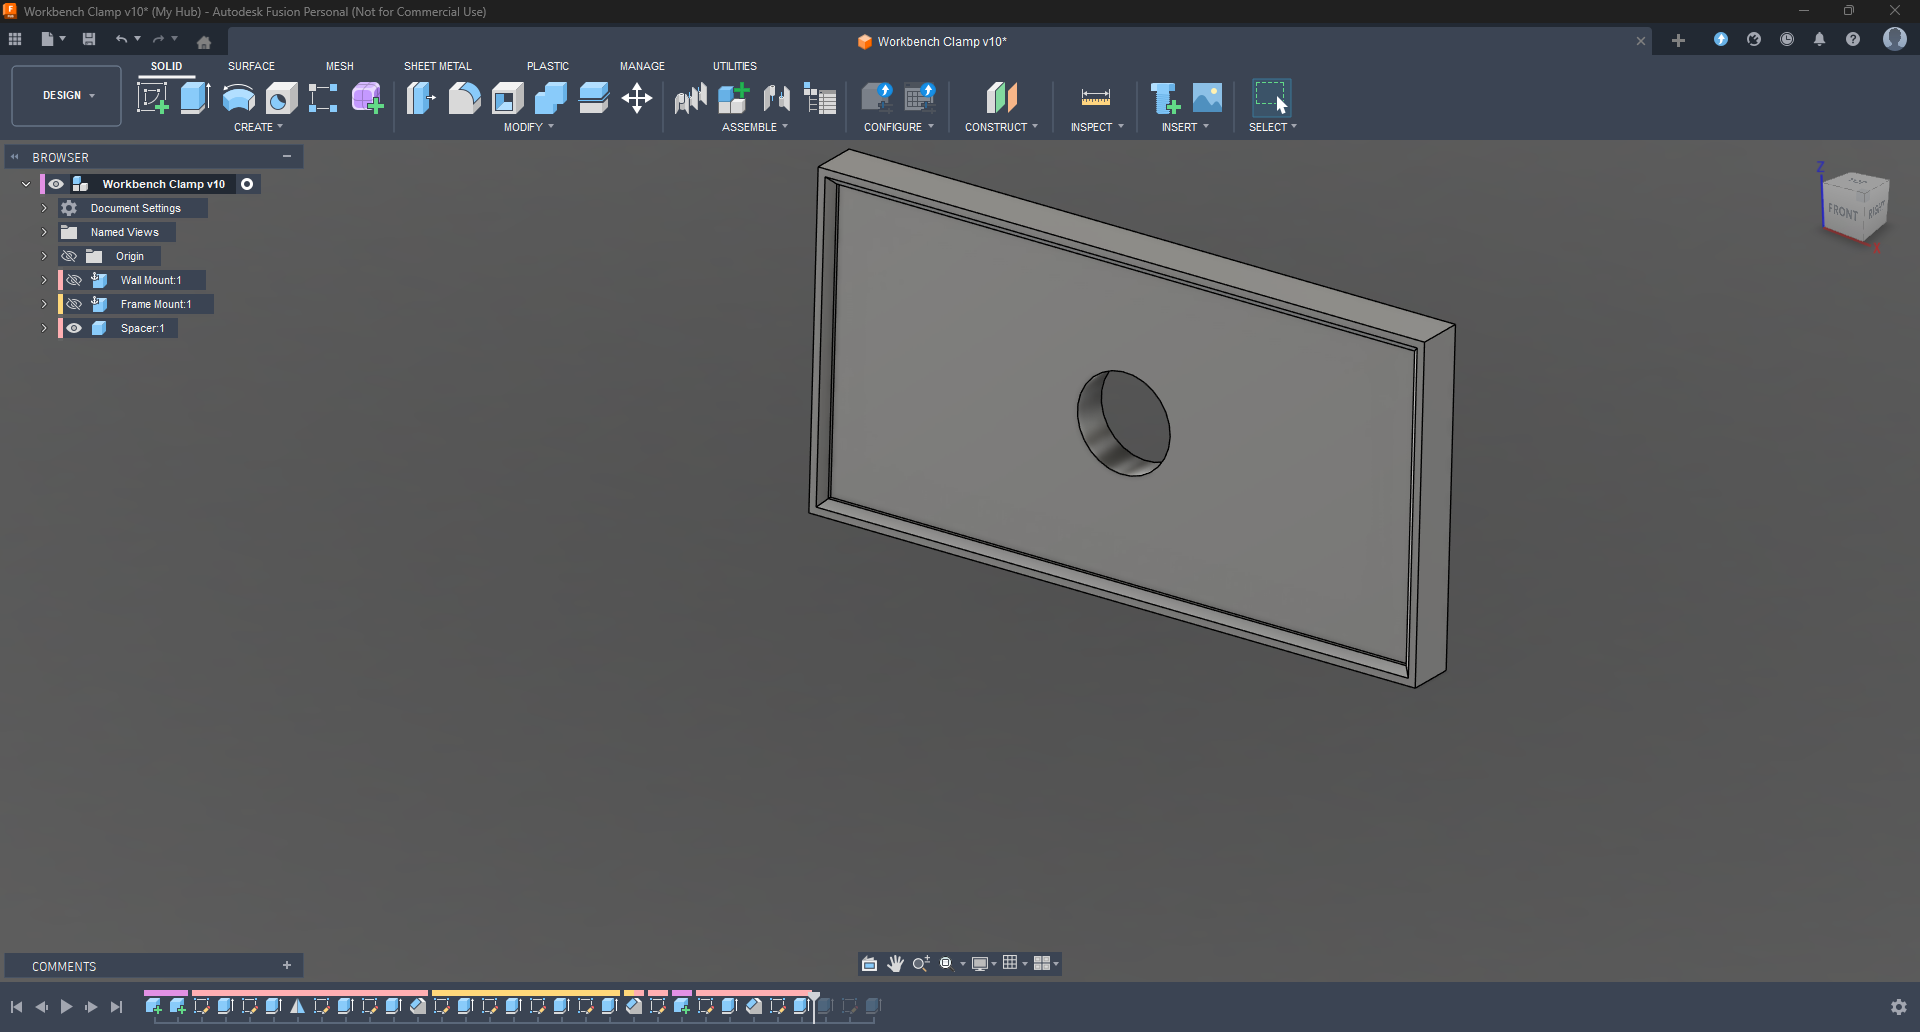Open the CONSTRUCT dropdown menu
The image size is (1920, 1032).
click(x=1001, y=127)
